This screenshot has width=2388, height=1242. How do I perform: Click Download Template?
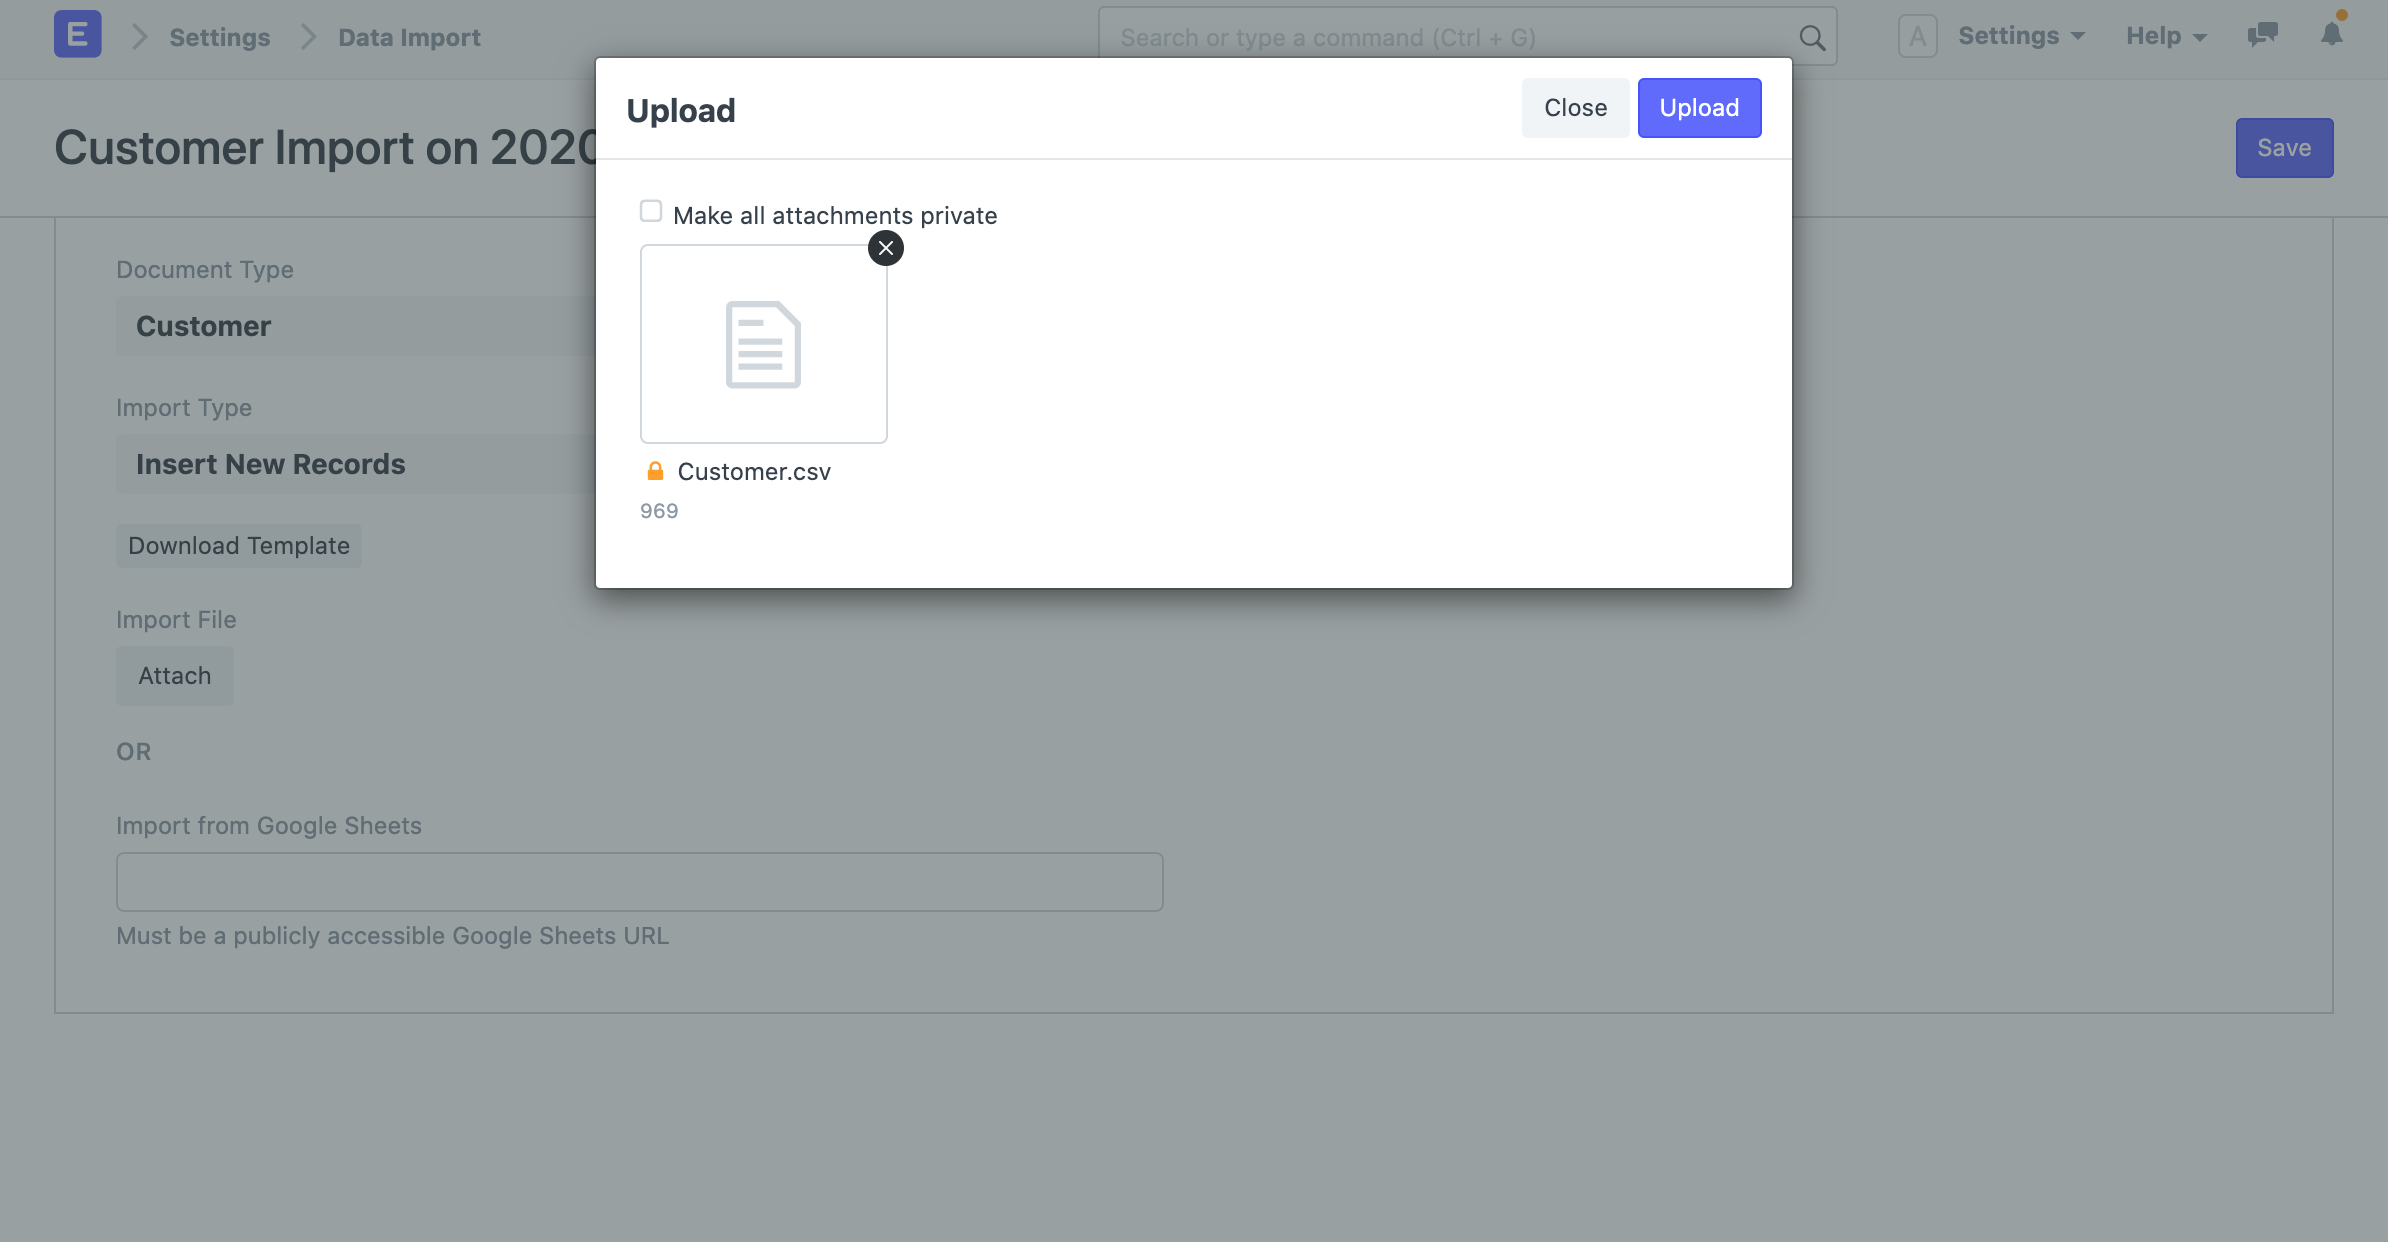pos(238,545)
